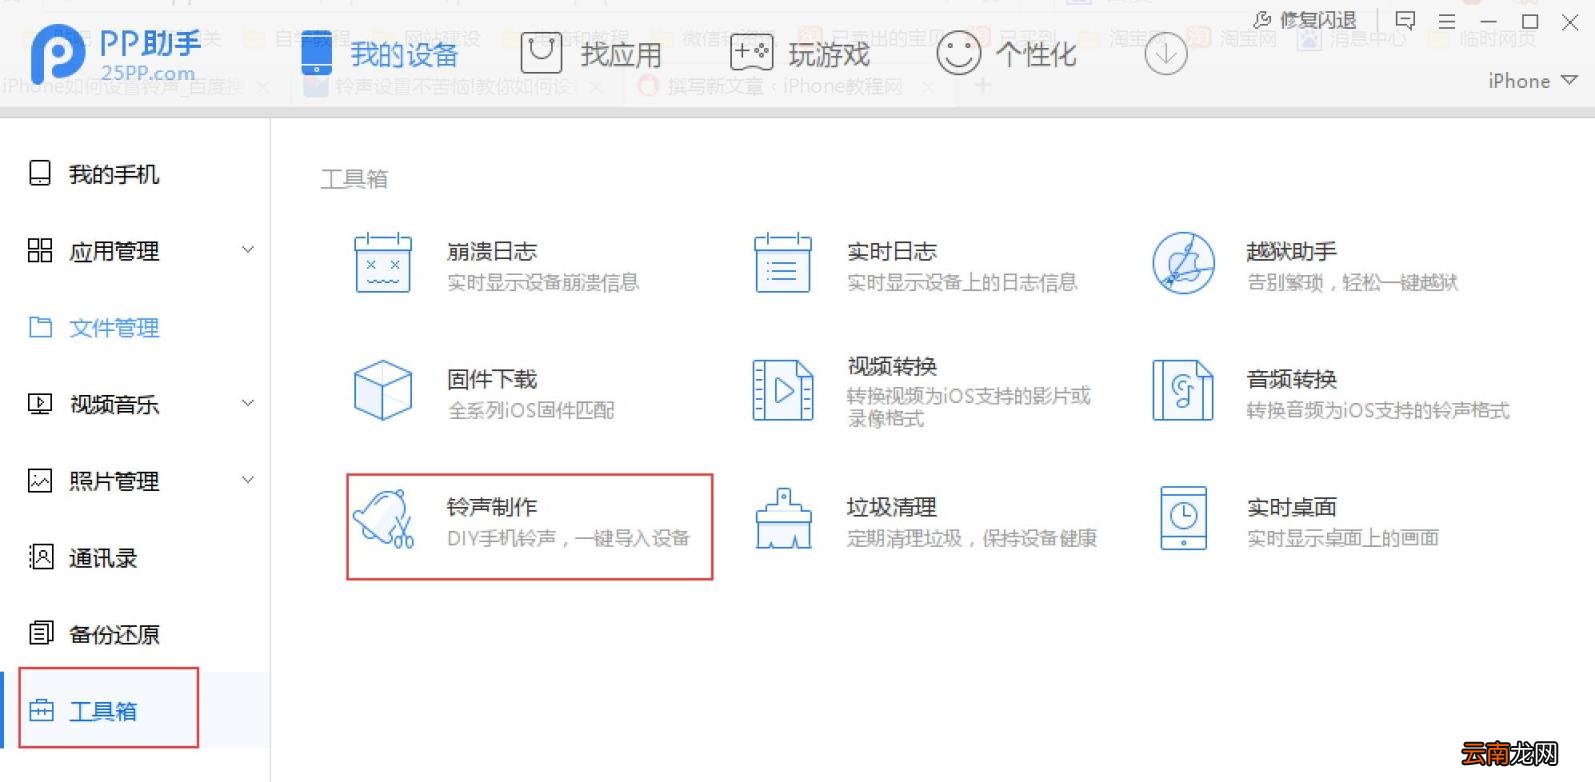Open the iPhone device dropdown
The image size is (1595, 782).
[1532, 81]
